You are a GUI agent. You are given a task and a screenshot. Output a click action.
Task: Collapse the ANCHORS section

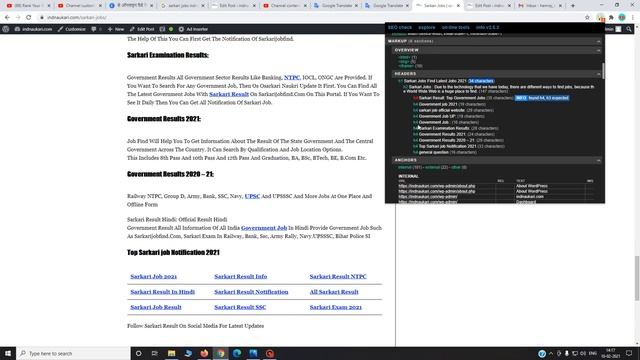click(598, 160)
